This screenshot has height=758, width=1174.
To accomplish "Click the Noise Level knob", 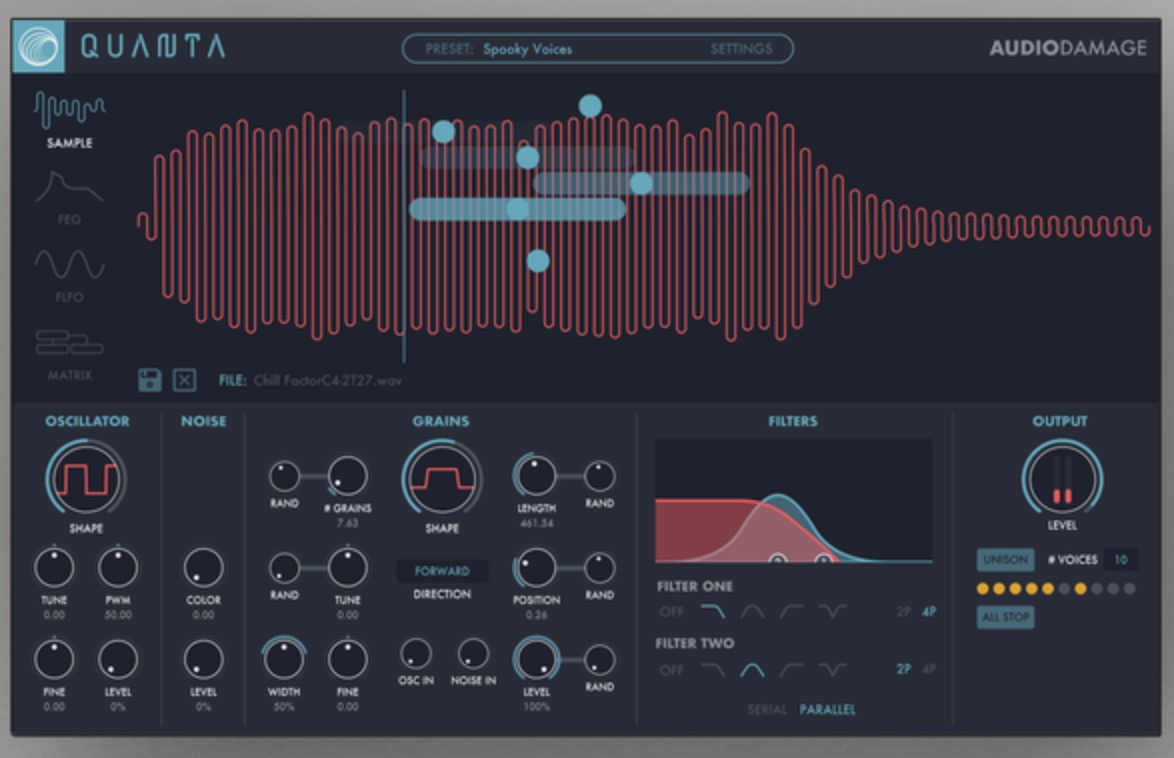I will click(204, 660).
